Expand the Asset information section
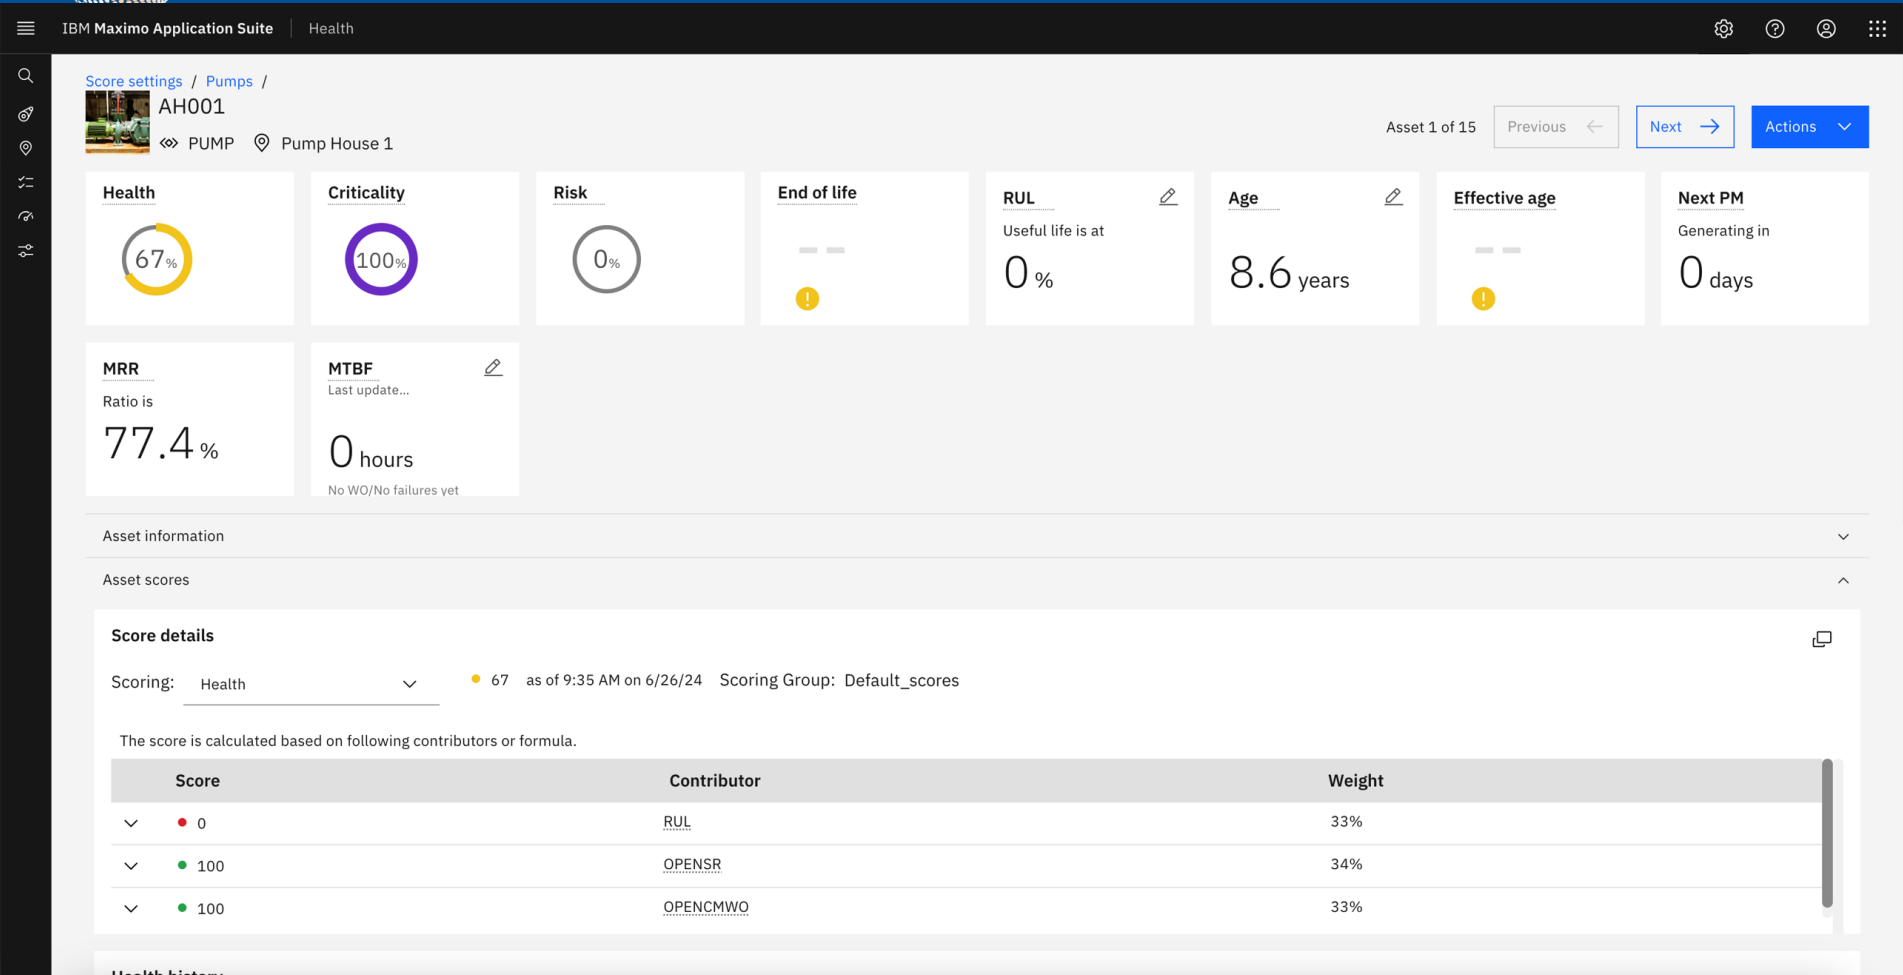This screenshot has width=1903, height=975. pos(1843,536)
